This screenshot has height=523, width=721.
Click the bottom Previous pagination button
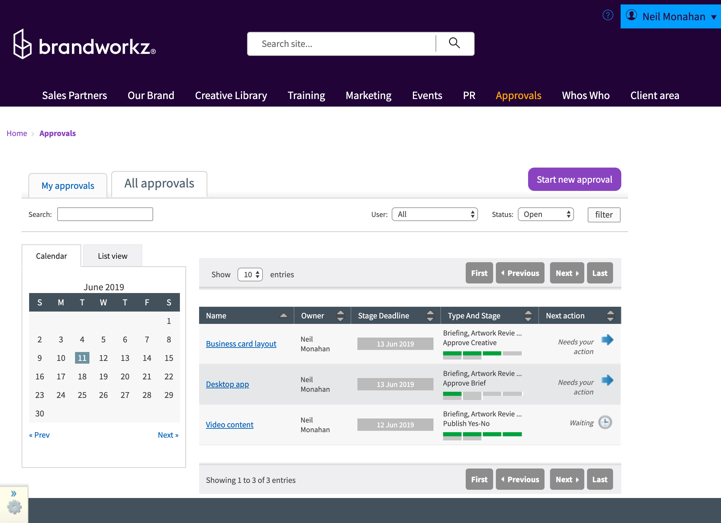pyautogui.click(x=520, y=479)
